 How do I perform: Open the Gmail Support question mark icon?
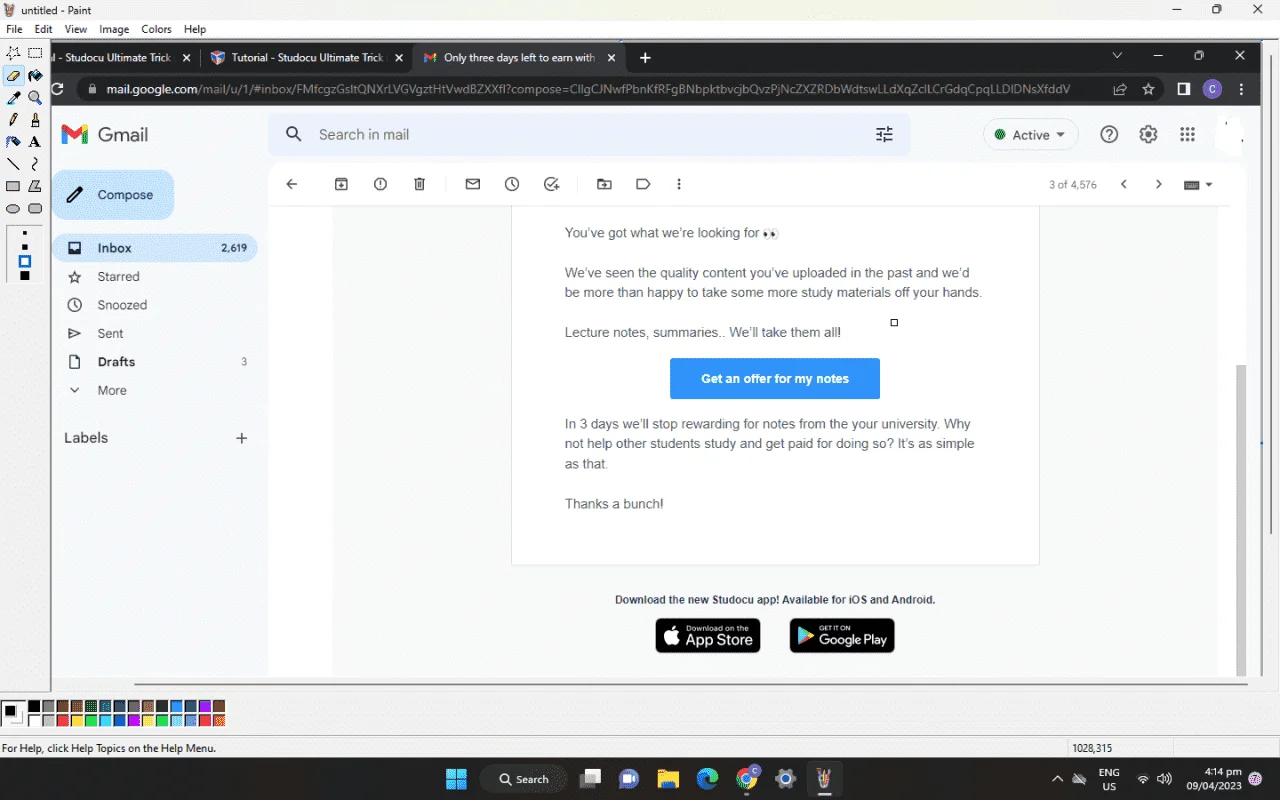point(1109,135)
